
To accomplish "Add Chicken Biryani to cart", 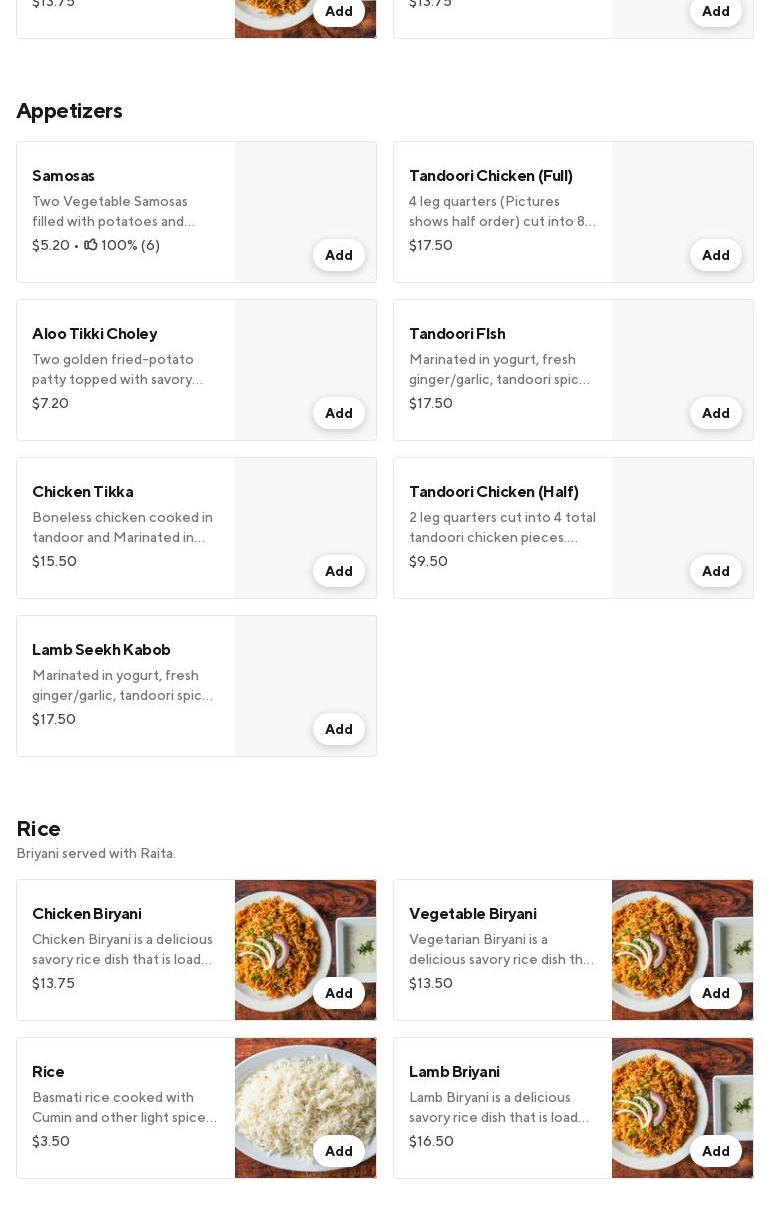I will click(339, 993).
